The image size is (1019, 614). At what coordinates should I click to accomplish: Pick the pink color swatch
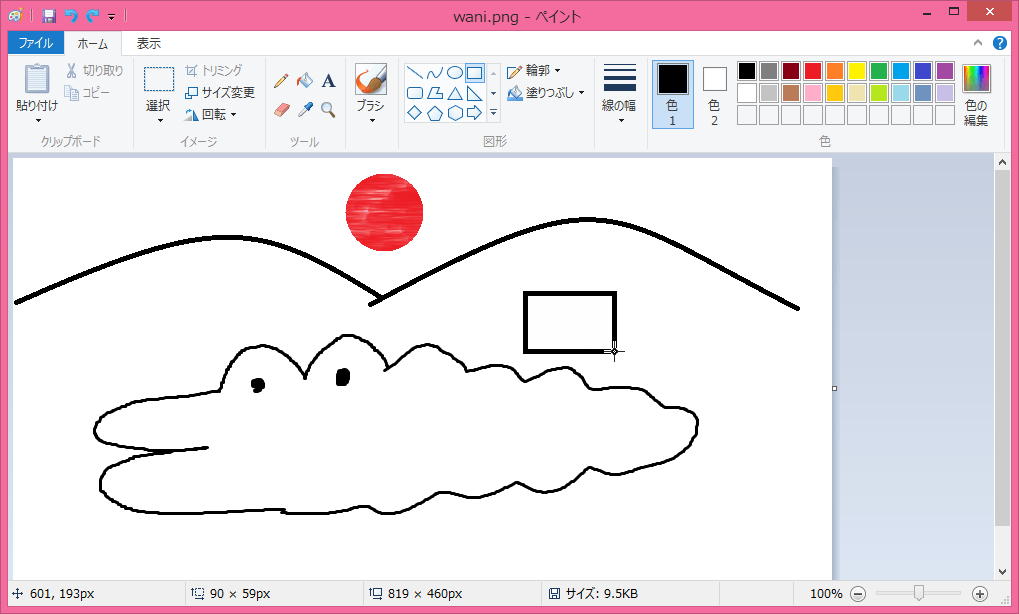813,93
